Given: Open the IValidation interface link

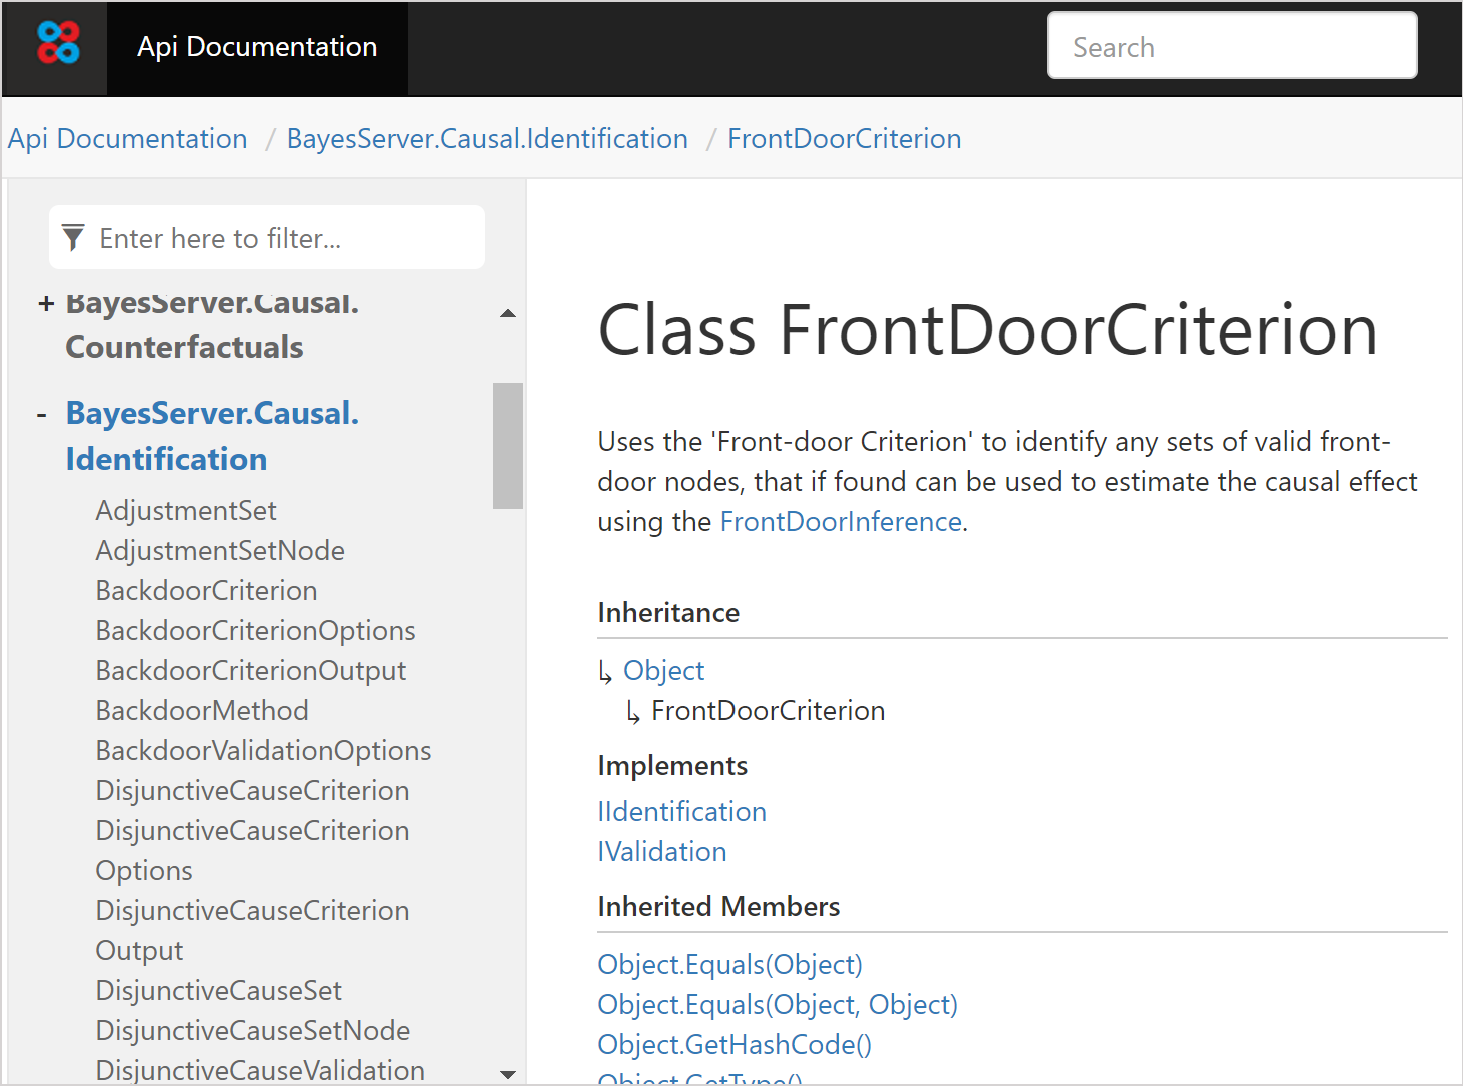Looking at the screenshot, I should pos(662,852).
